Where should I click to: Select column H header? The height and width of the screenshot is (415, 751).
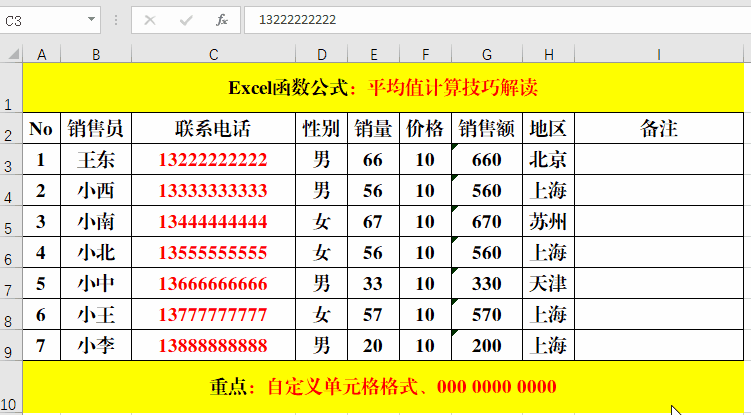pos(548,54)
